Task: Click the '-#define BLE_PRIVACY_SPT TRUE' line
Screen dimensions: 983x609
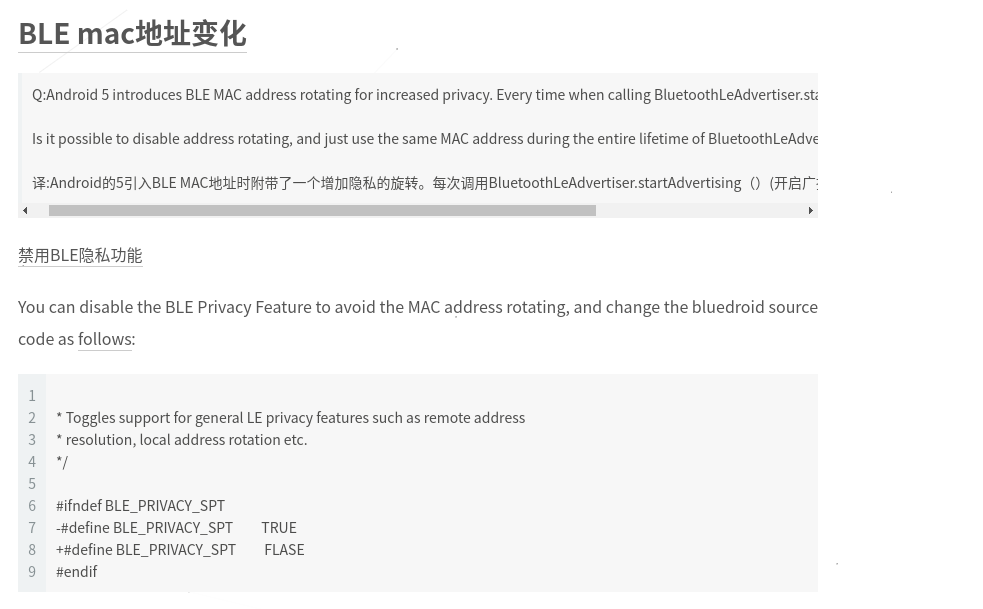Action: click(176, 527)
